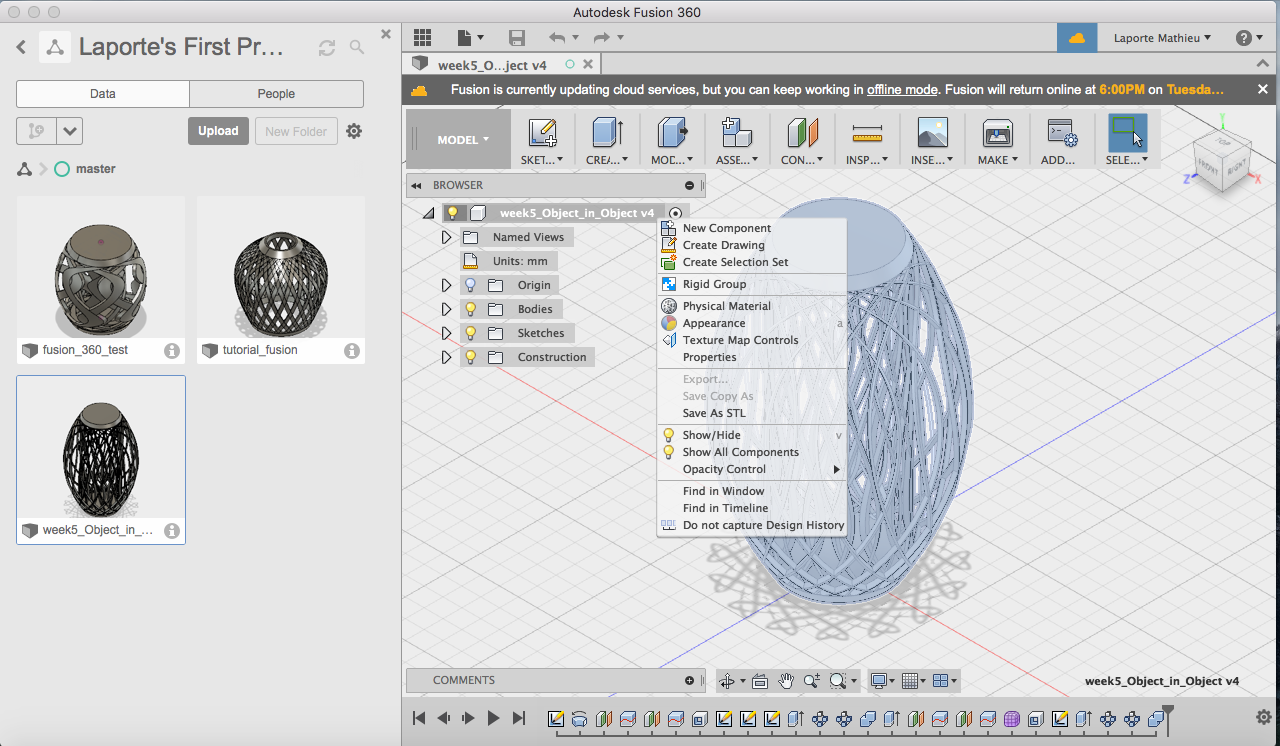Expand the Origin folder
Screen dimensions: 1280x746
[x=447, y=285]
